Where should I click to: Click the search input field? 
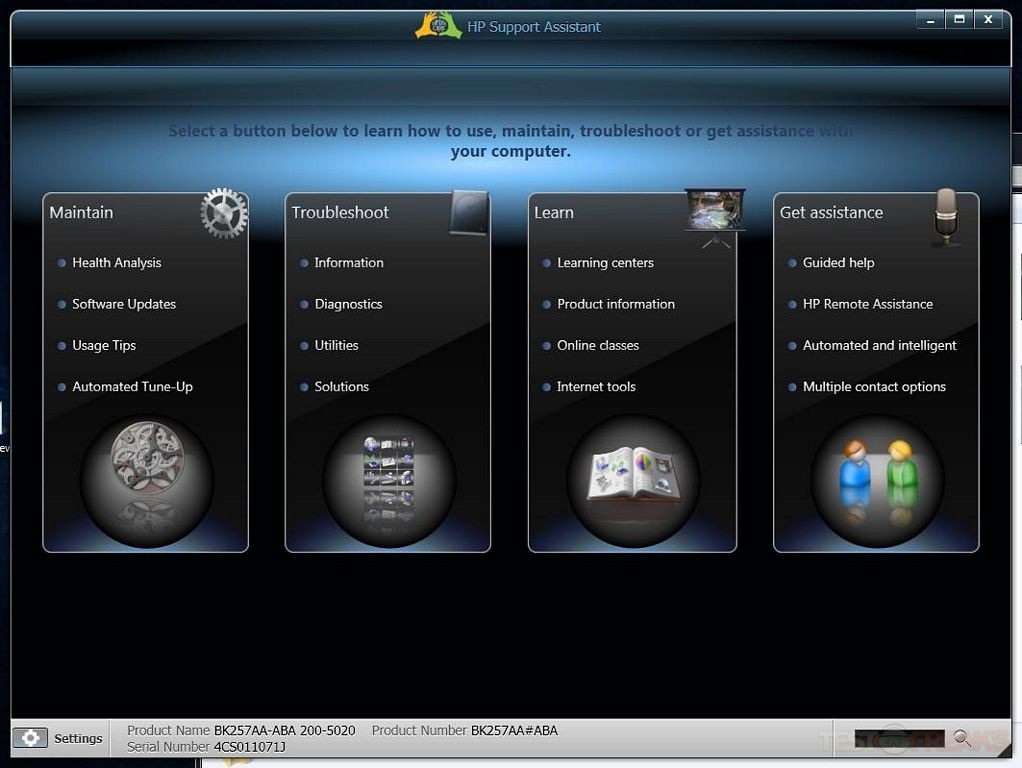coord(899,738)
